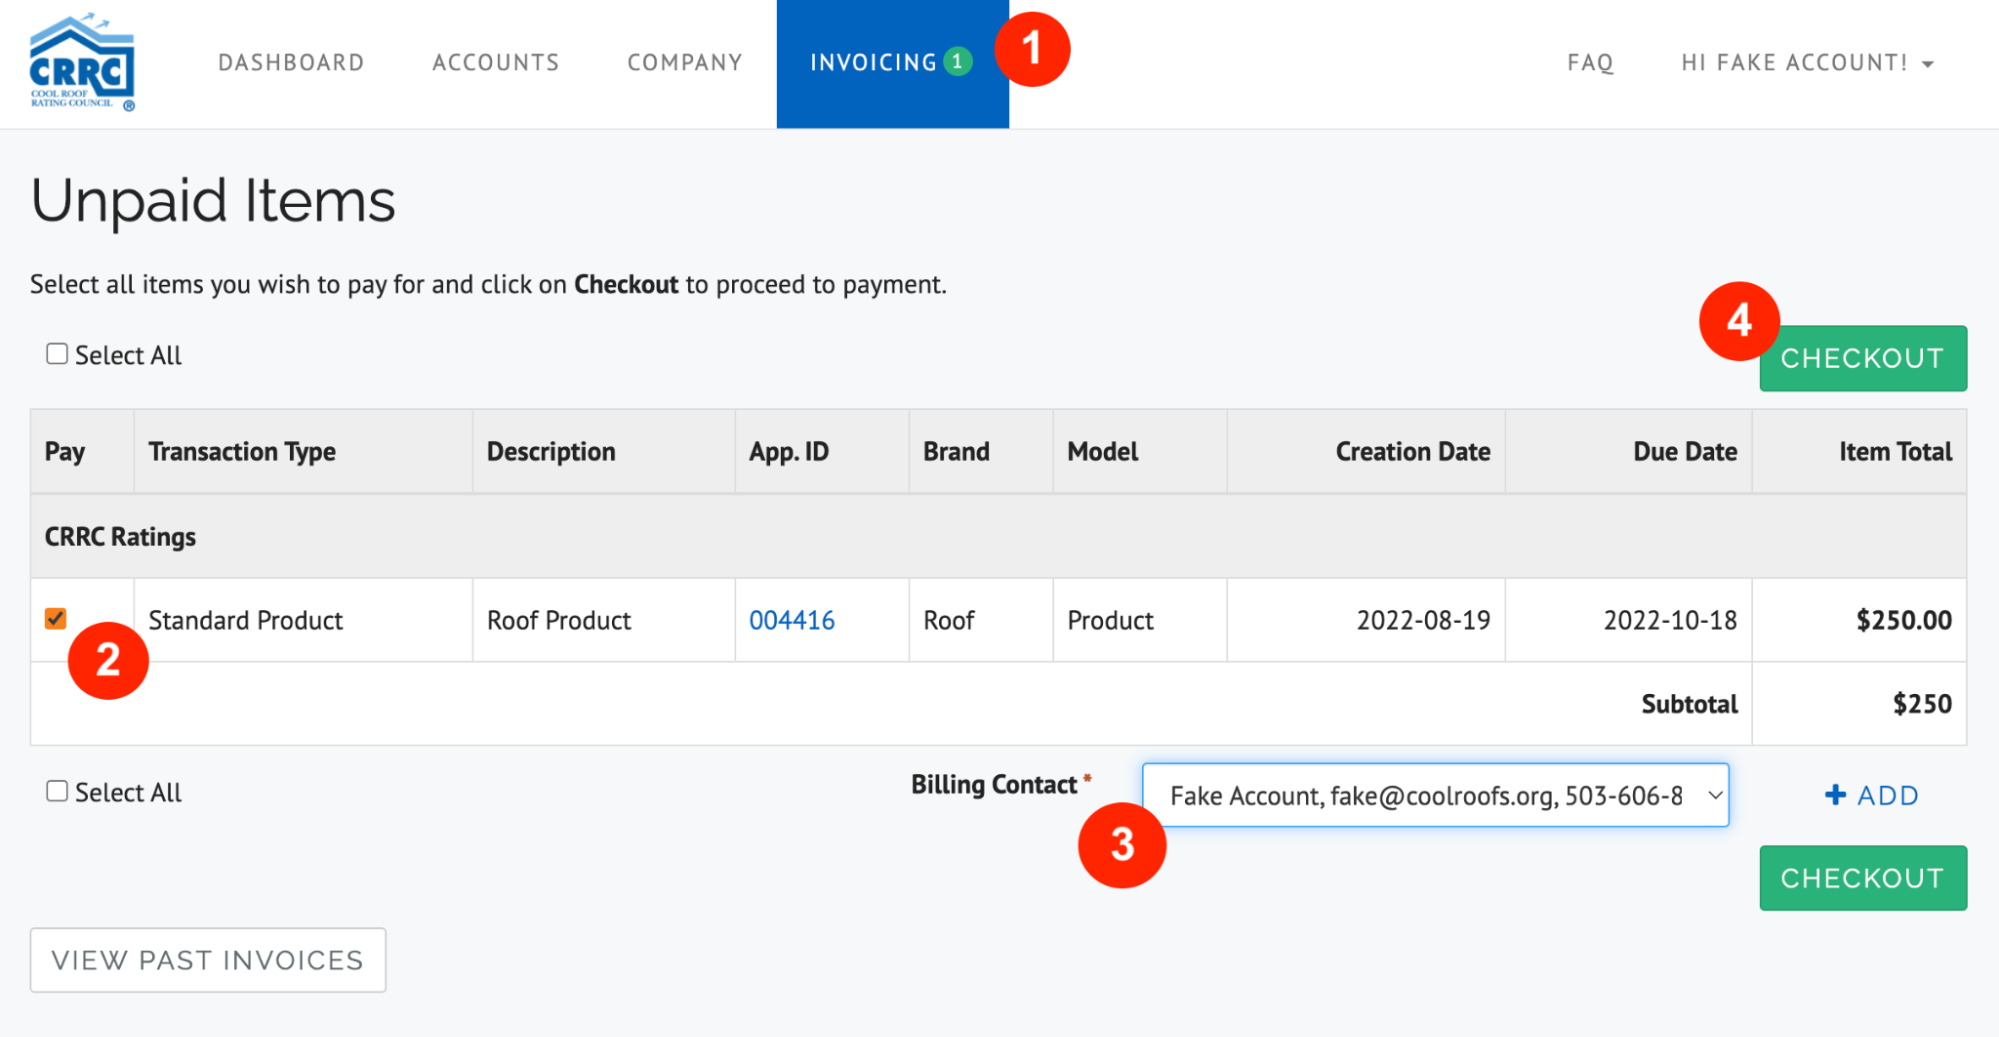Click the green notification badge on Invoicing
The image size is (1999, 1037).
pyautogui.click(x=957, y=61)
